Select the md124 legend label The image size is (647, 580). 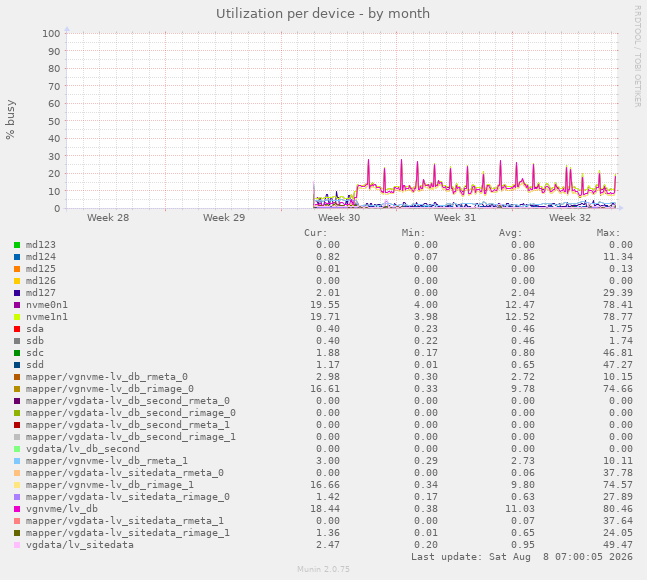(41, 257)
